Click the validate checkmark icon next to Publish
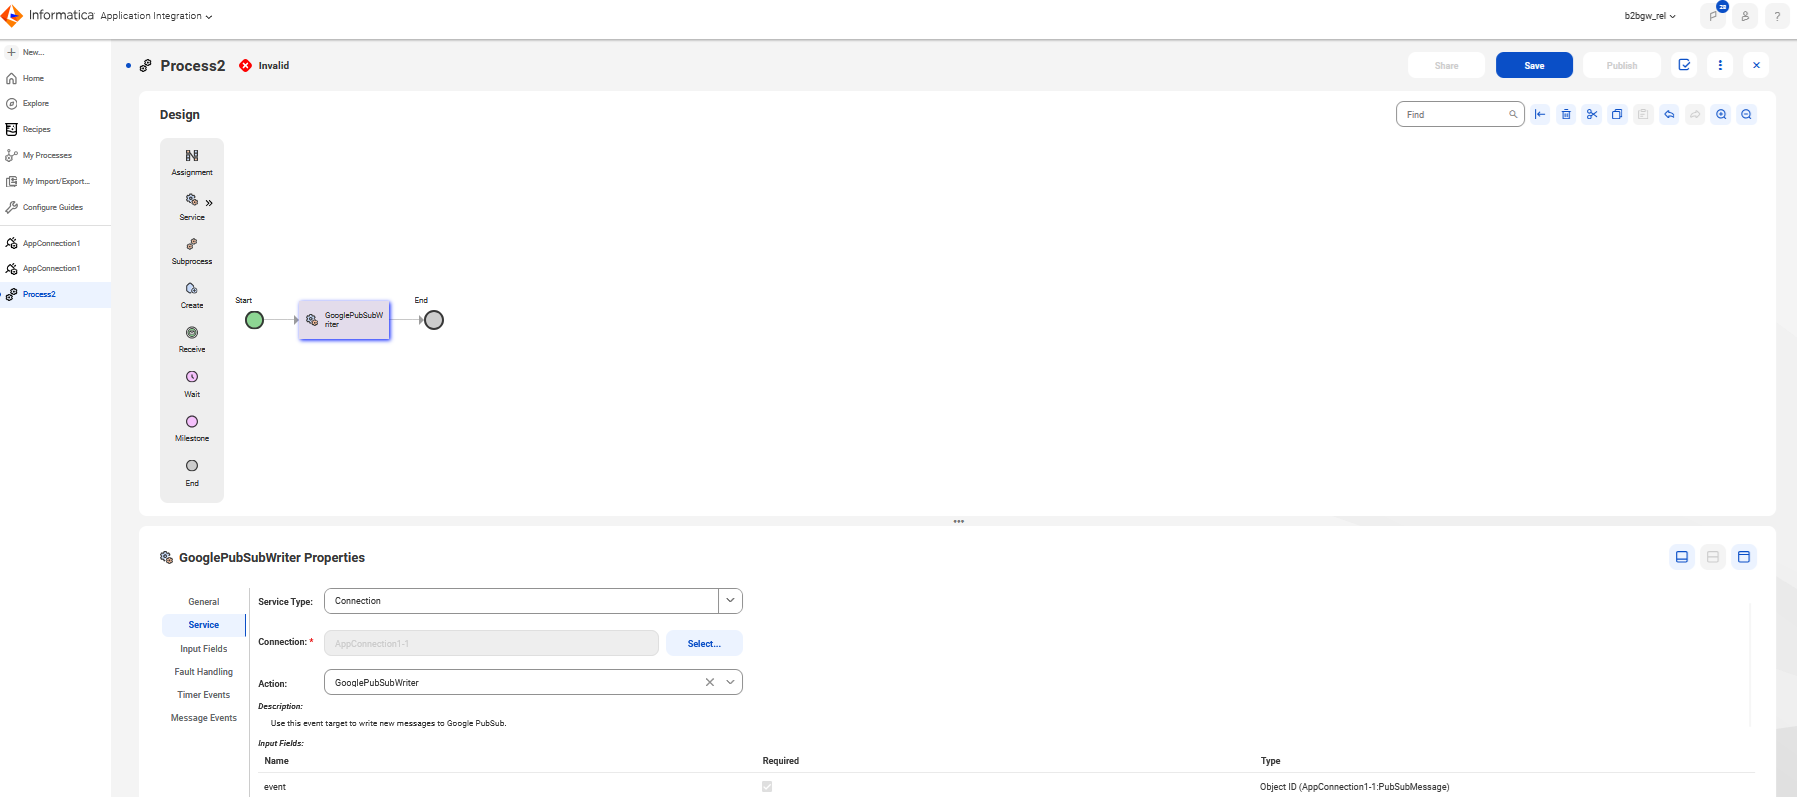The image size is (1801, 807). [1684, 65]
